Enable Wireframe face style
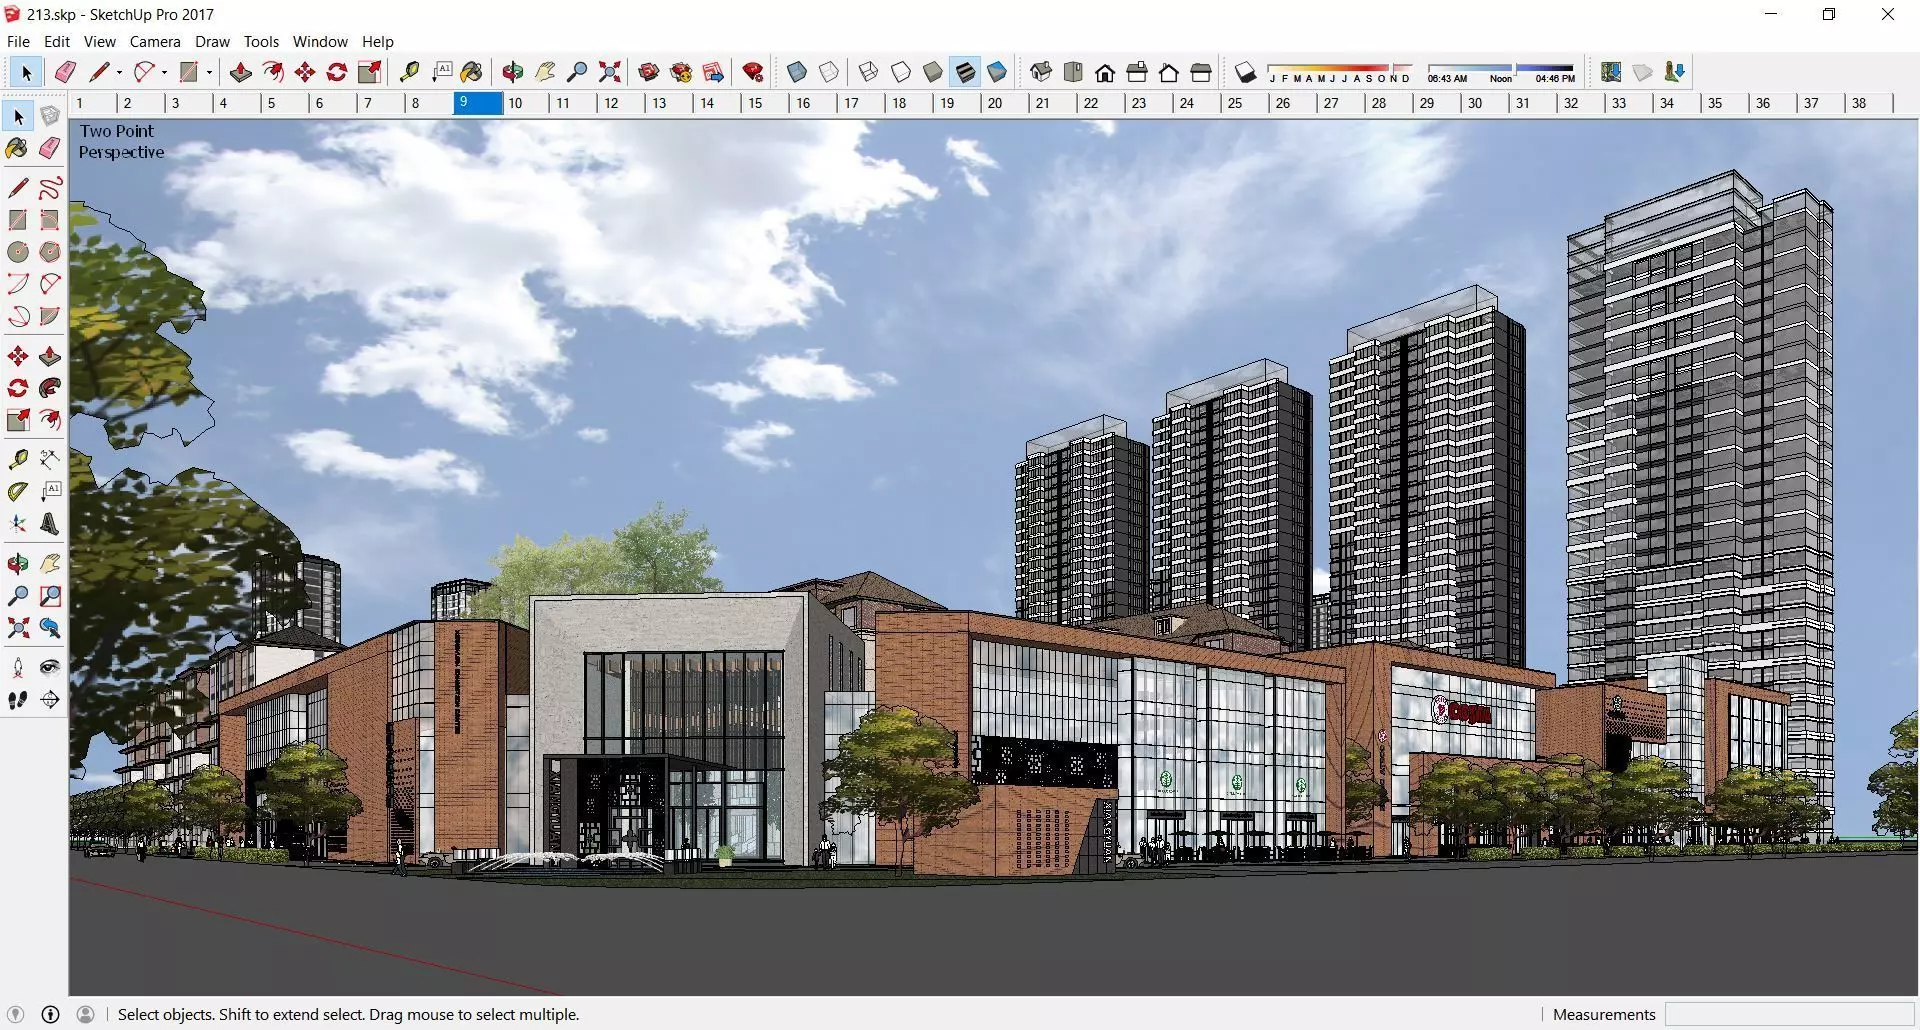The image size is (1920, 1030). [x=869, y=72]
